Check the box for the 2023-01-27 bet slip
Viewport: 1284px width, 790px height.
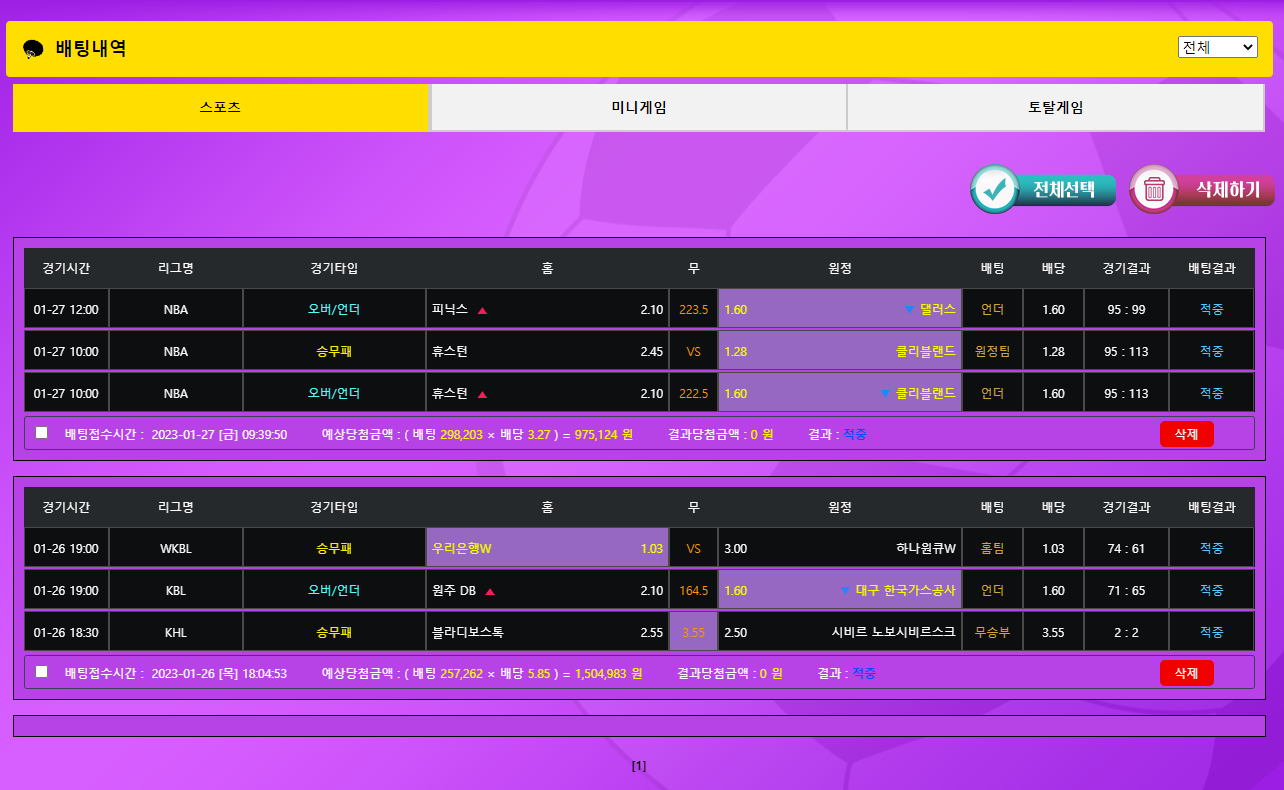coord(41,433)
